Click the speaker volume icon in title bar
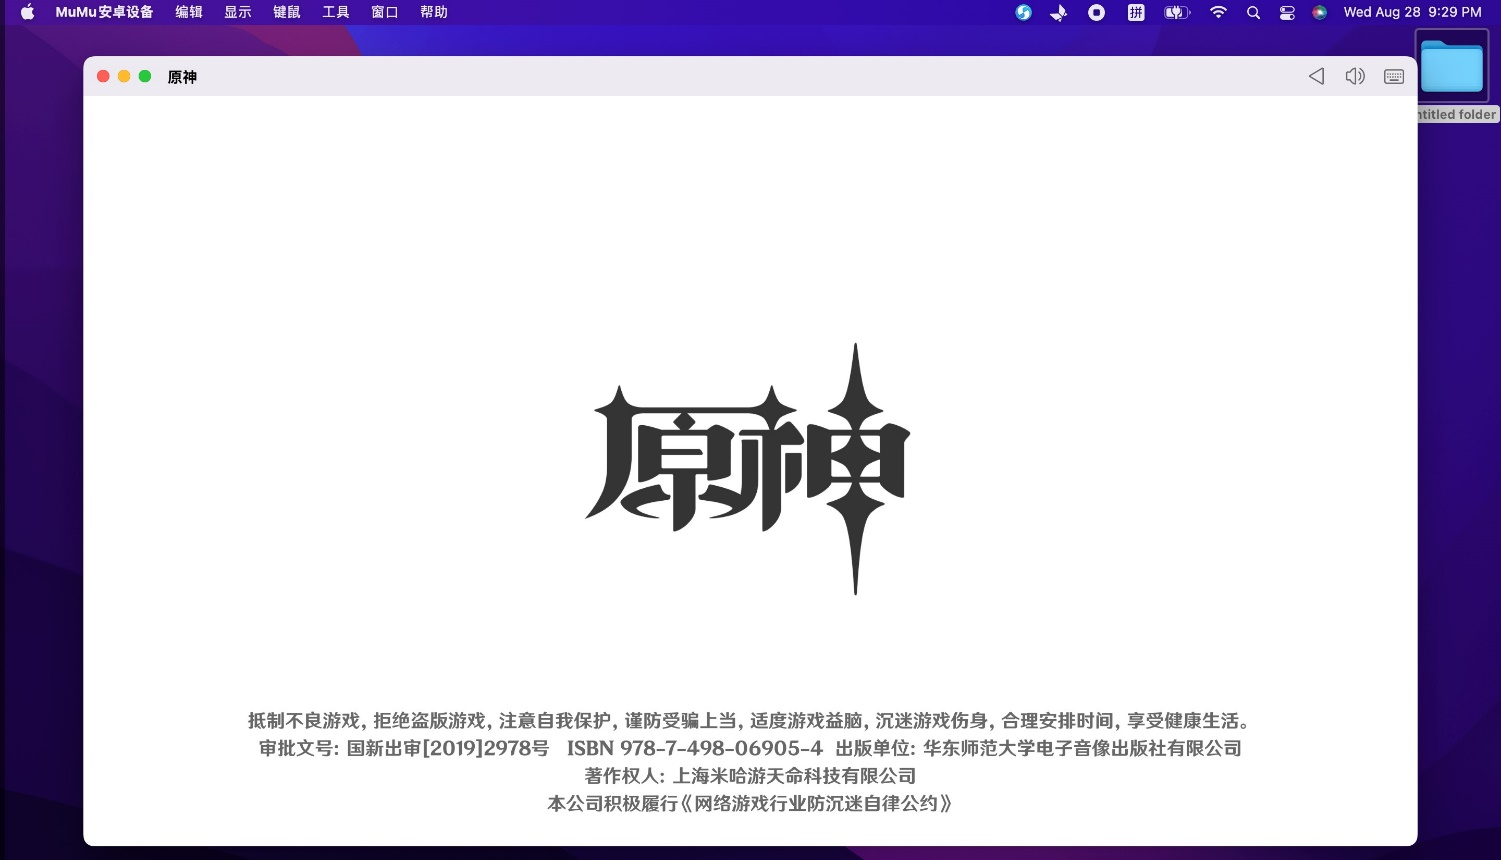This screenshot has width=1502, height=860. click(1355, 76)
